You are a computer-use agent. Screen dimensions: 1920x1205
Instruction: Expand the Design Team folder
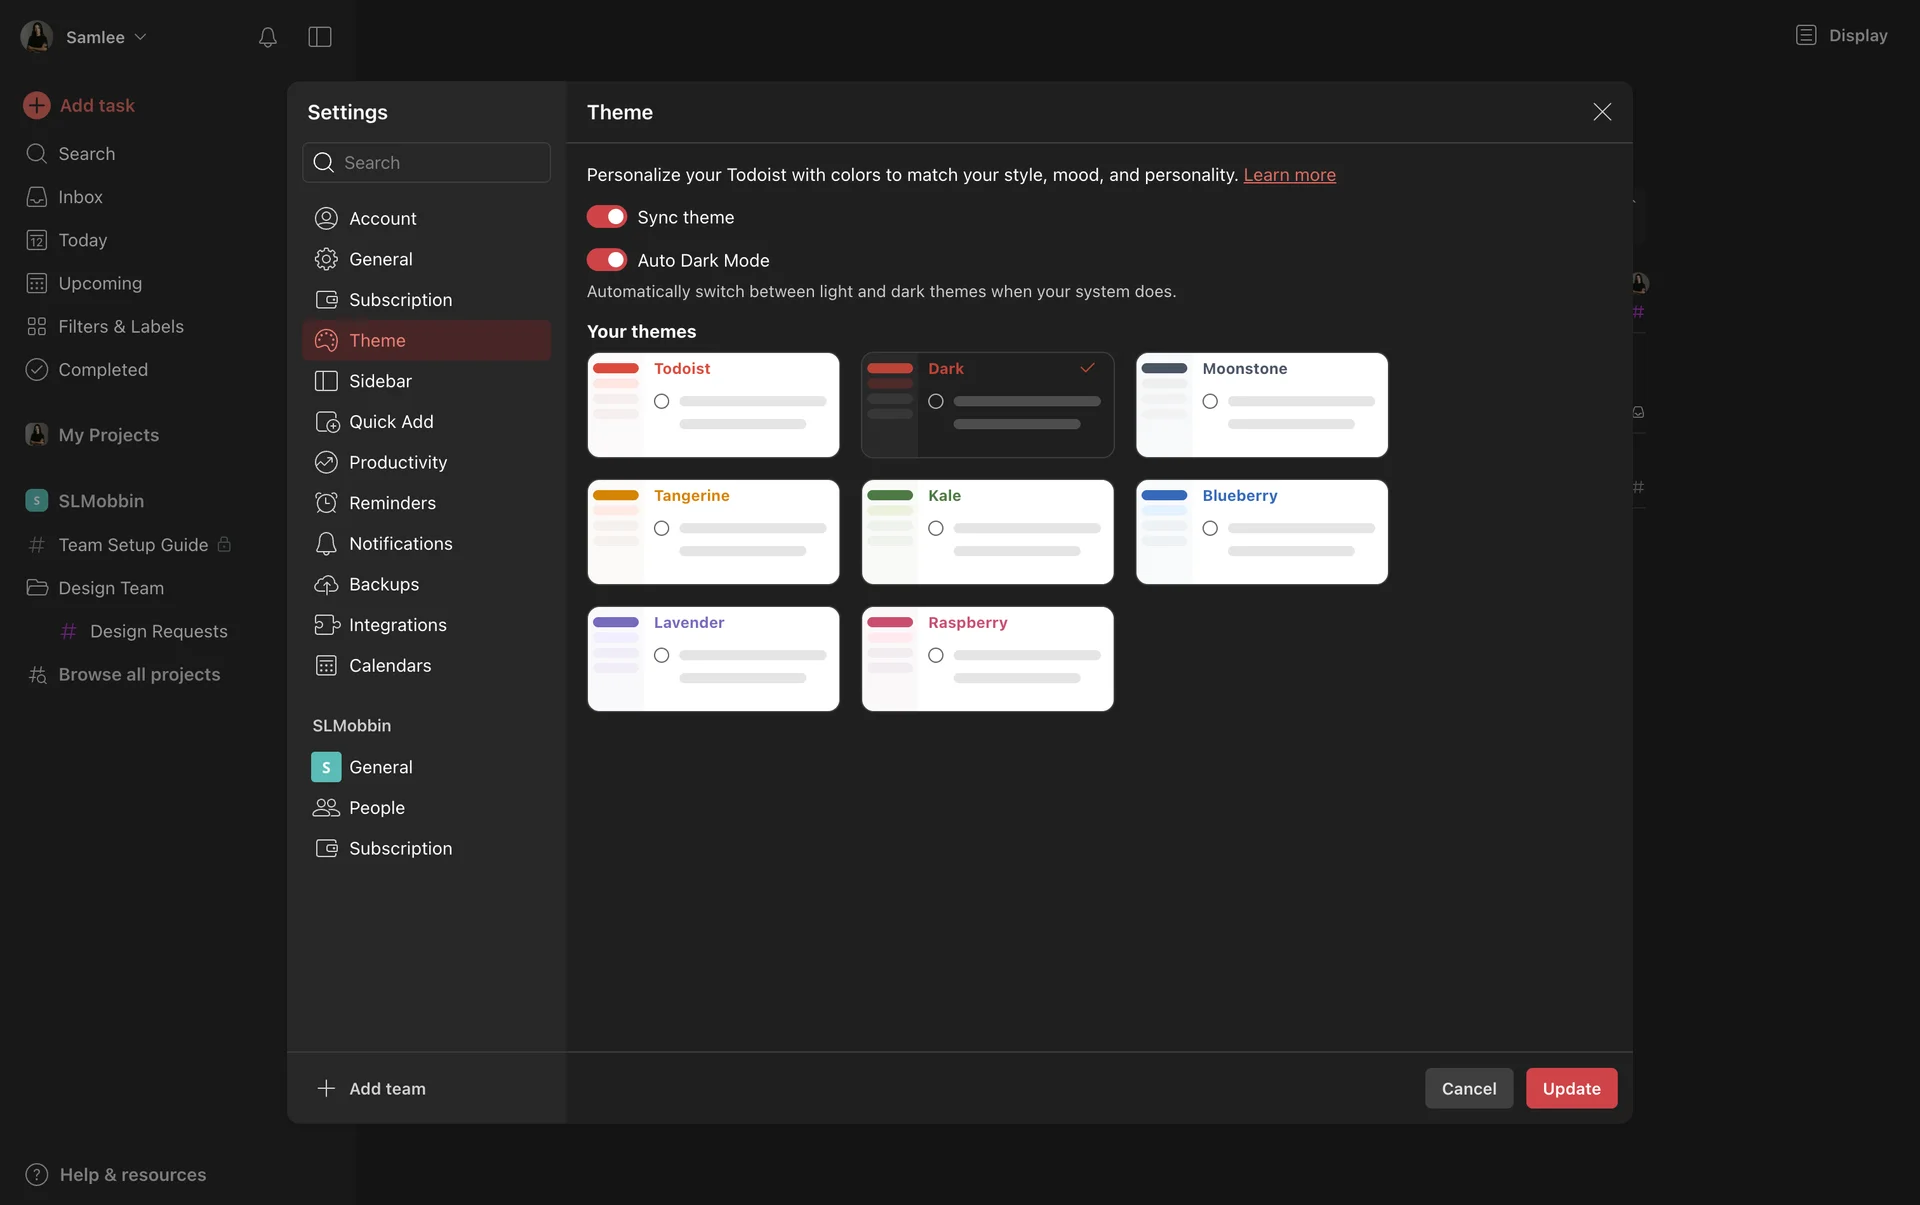pos(110,588)
